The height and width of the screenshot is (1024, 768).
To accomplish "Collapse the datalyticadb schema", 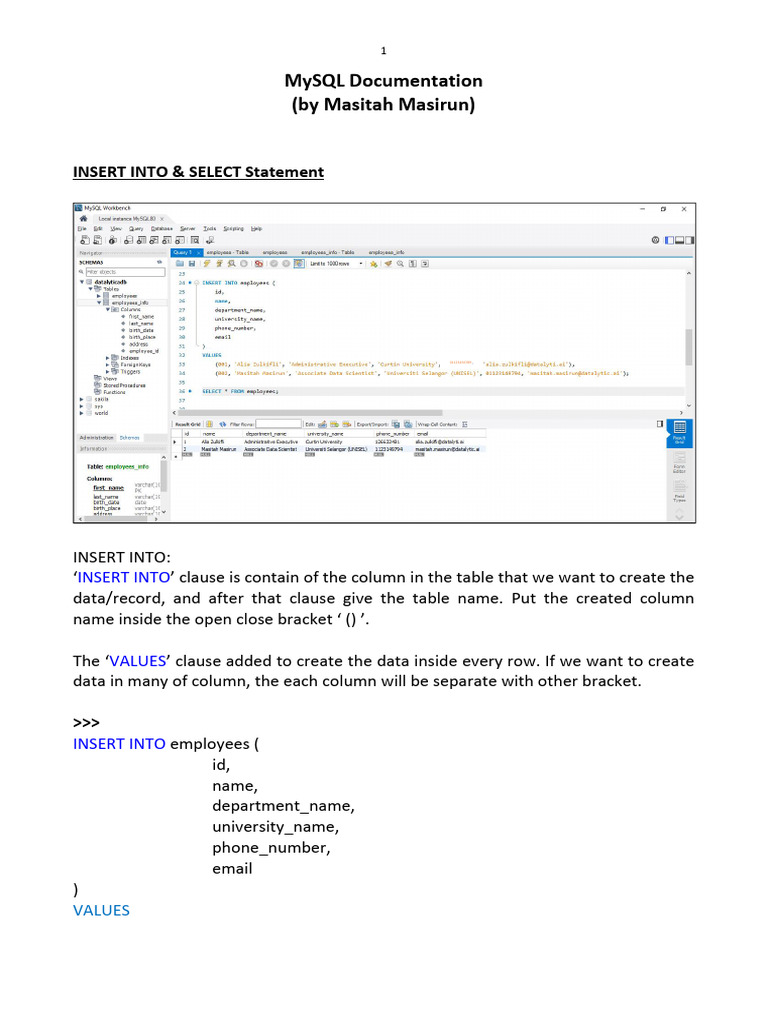I will coord(82,282).
